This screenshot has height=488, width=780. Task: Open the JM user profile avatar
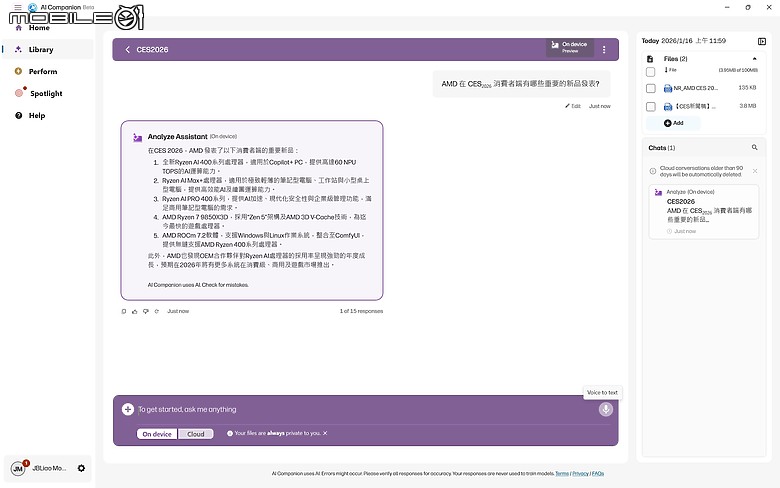point(17,469)
